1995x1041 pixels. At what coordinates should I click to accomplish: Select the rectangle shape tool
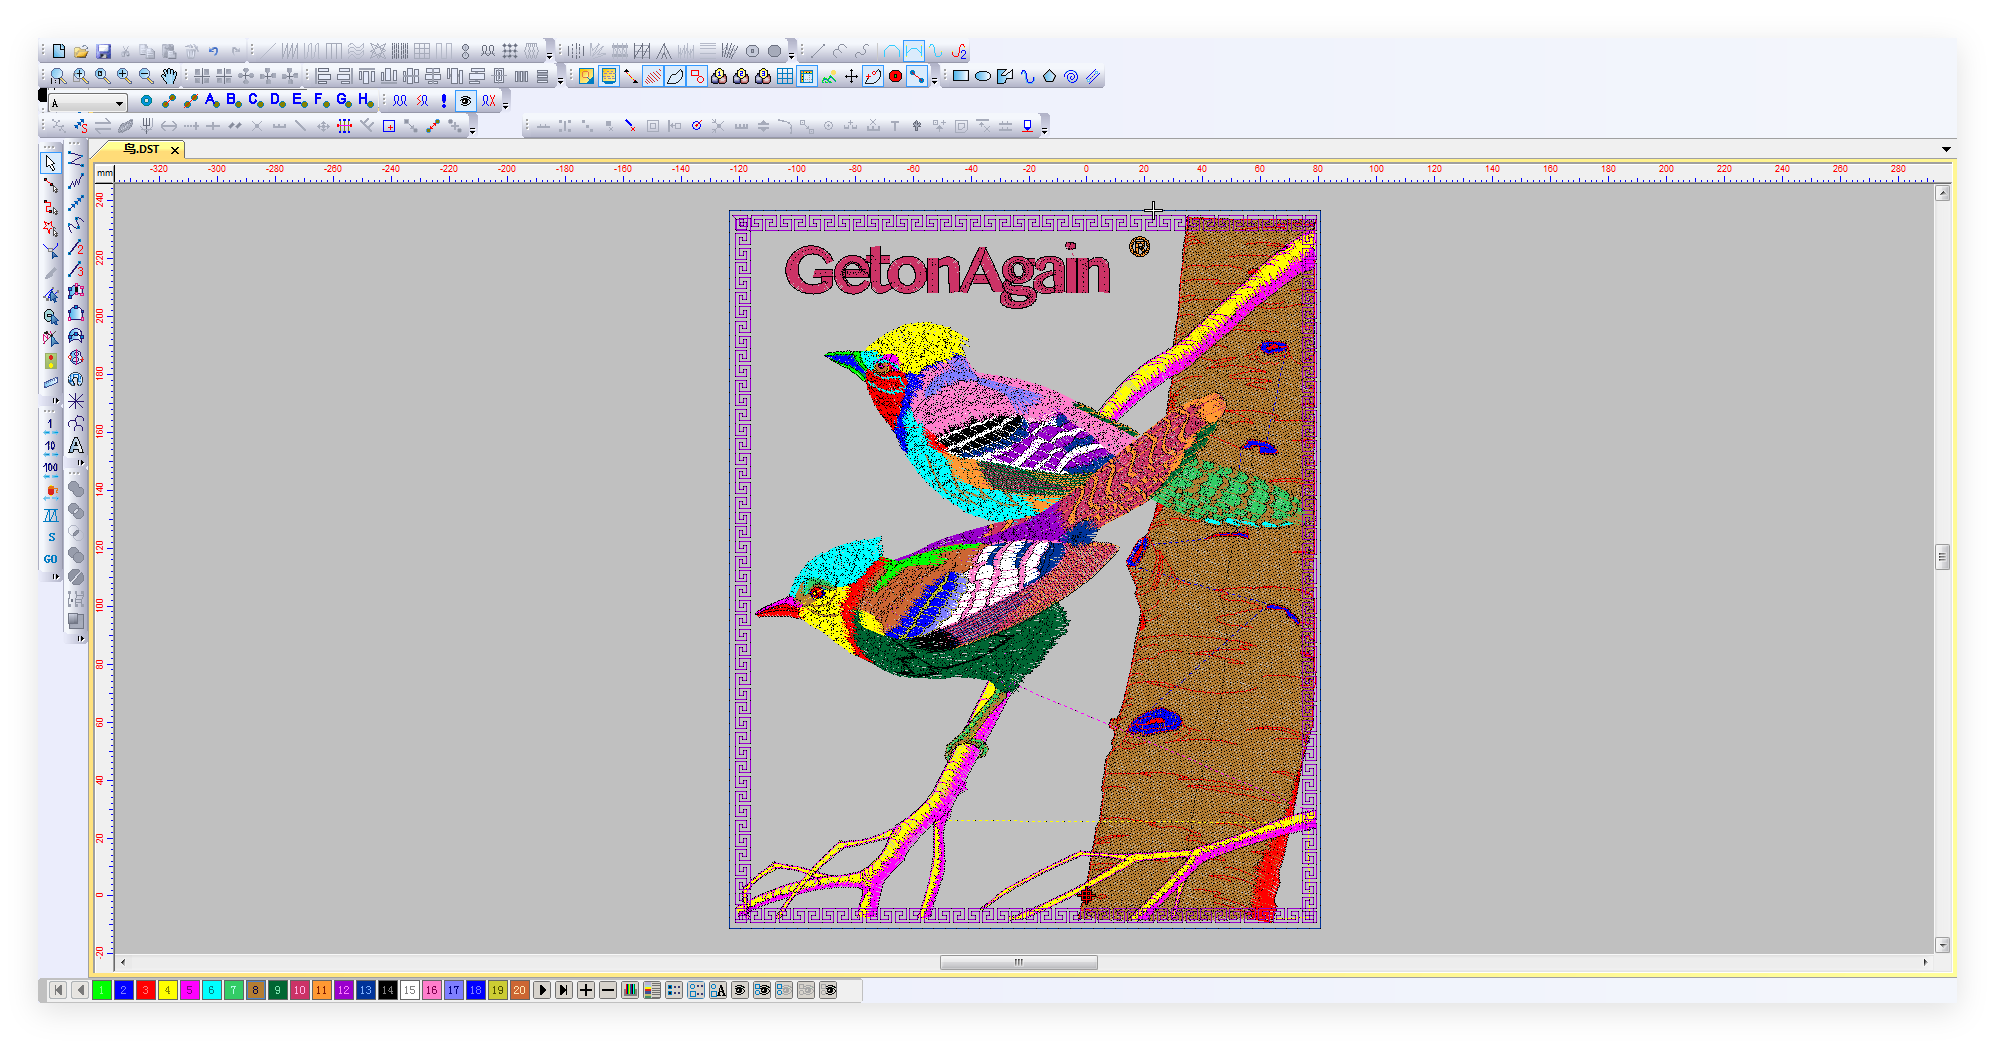point(960,76)
